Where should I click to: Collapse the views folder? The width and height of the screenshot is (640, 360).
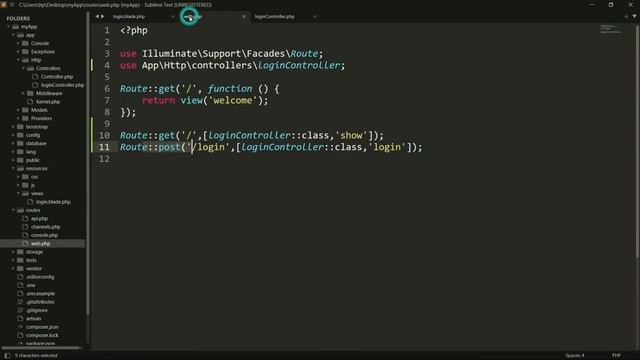18,193
